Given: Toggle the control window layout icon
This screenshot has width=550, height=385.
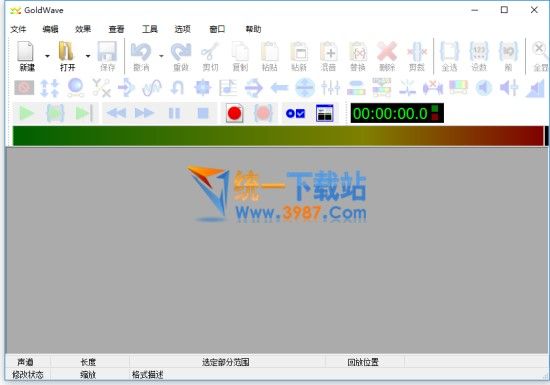Looking at the screenshot, I should [324, 113].
